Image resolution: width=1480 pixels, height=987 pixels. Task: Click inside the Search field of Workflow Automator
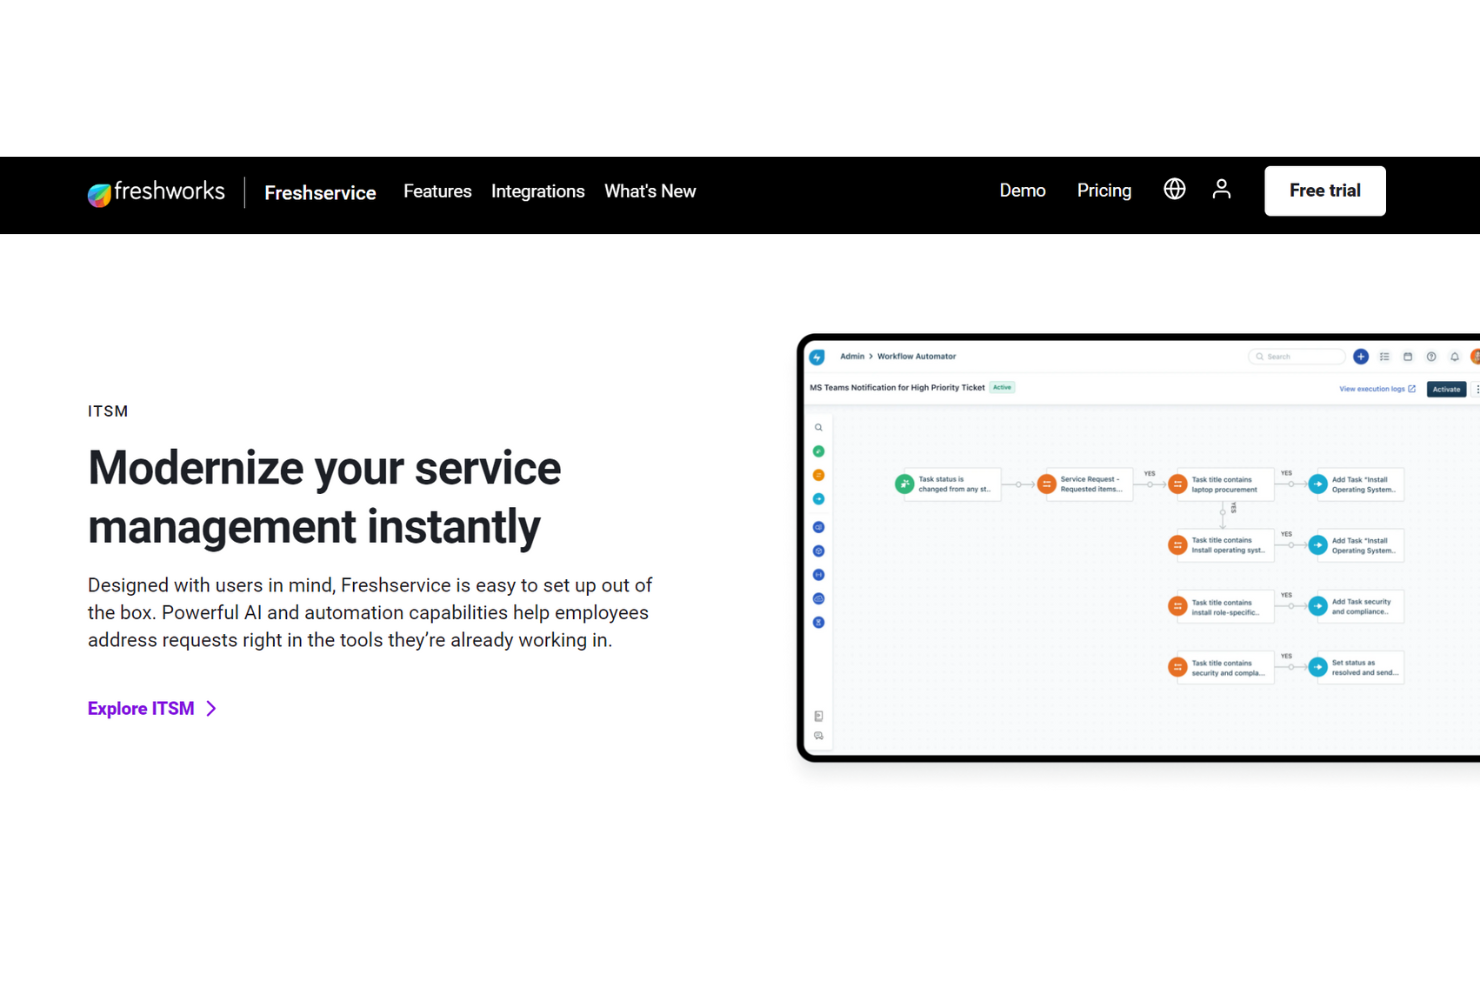(1296, 356)
